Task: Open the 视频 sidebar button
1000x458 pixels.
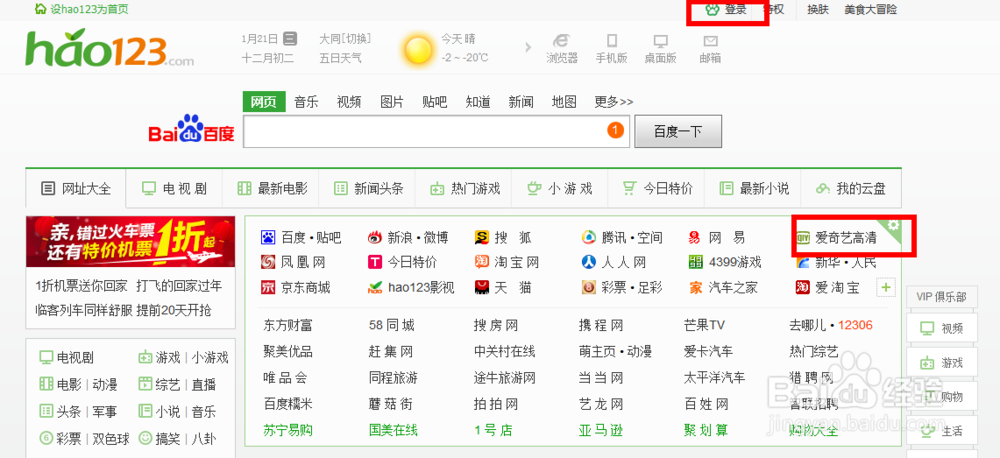Action: point(941,329)
